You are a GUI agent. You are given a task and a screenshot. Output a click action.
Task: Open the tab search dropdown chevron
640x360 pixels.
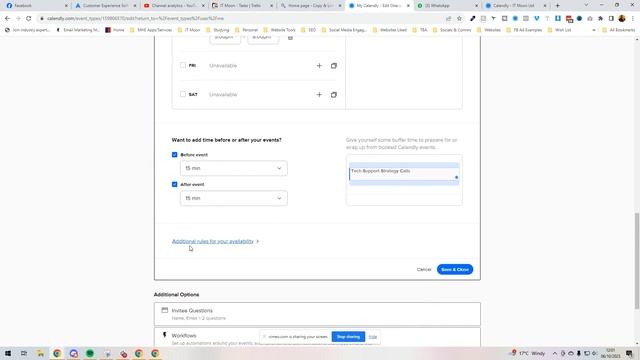(586, 5)
